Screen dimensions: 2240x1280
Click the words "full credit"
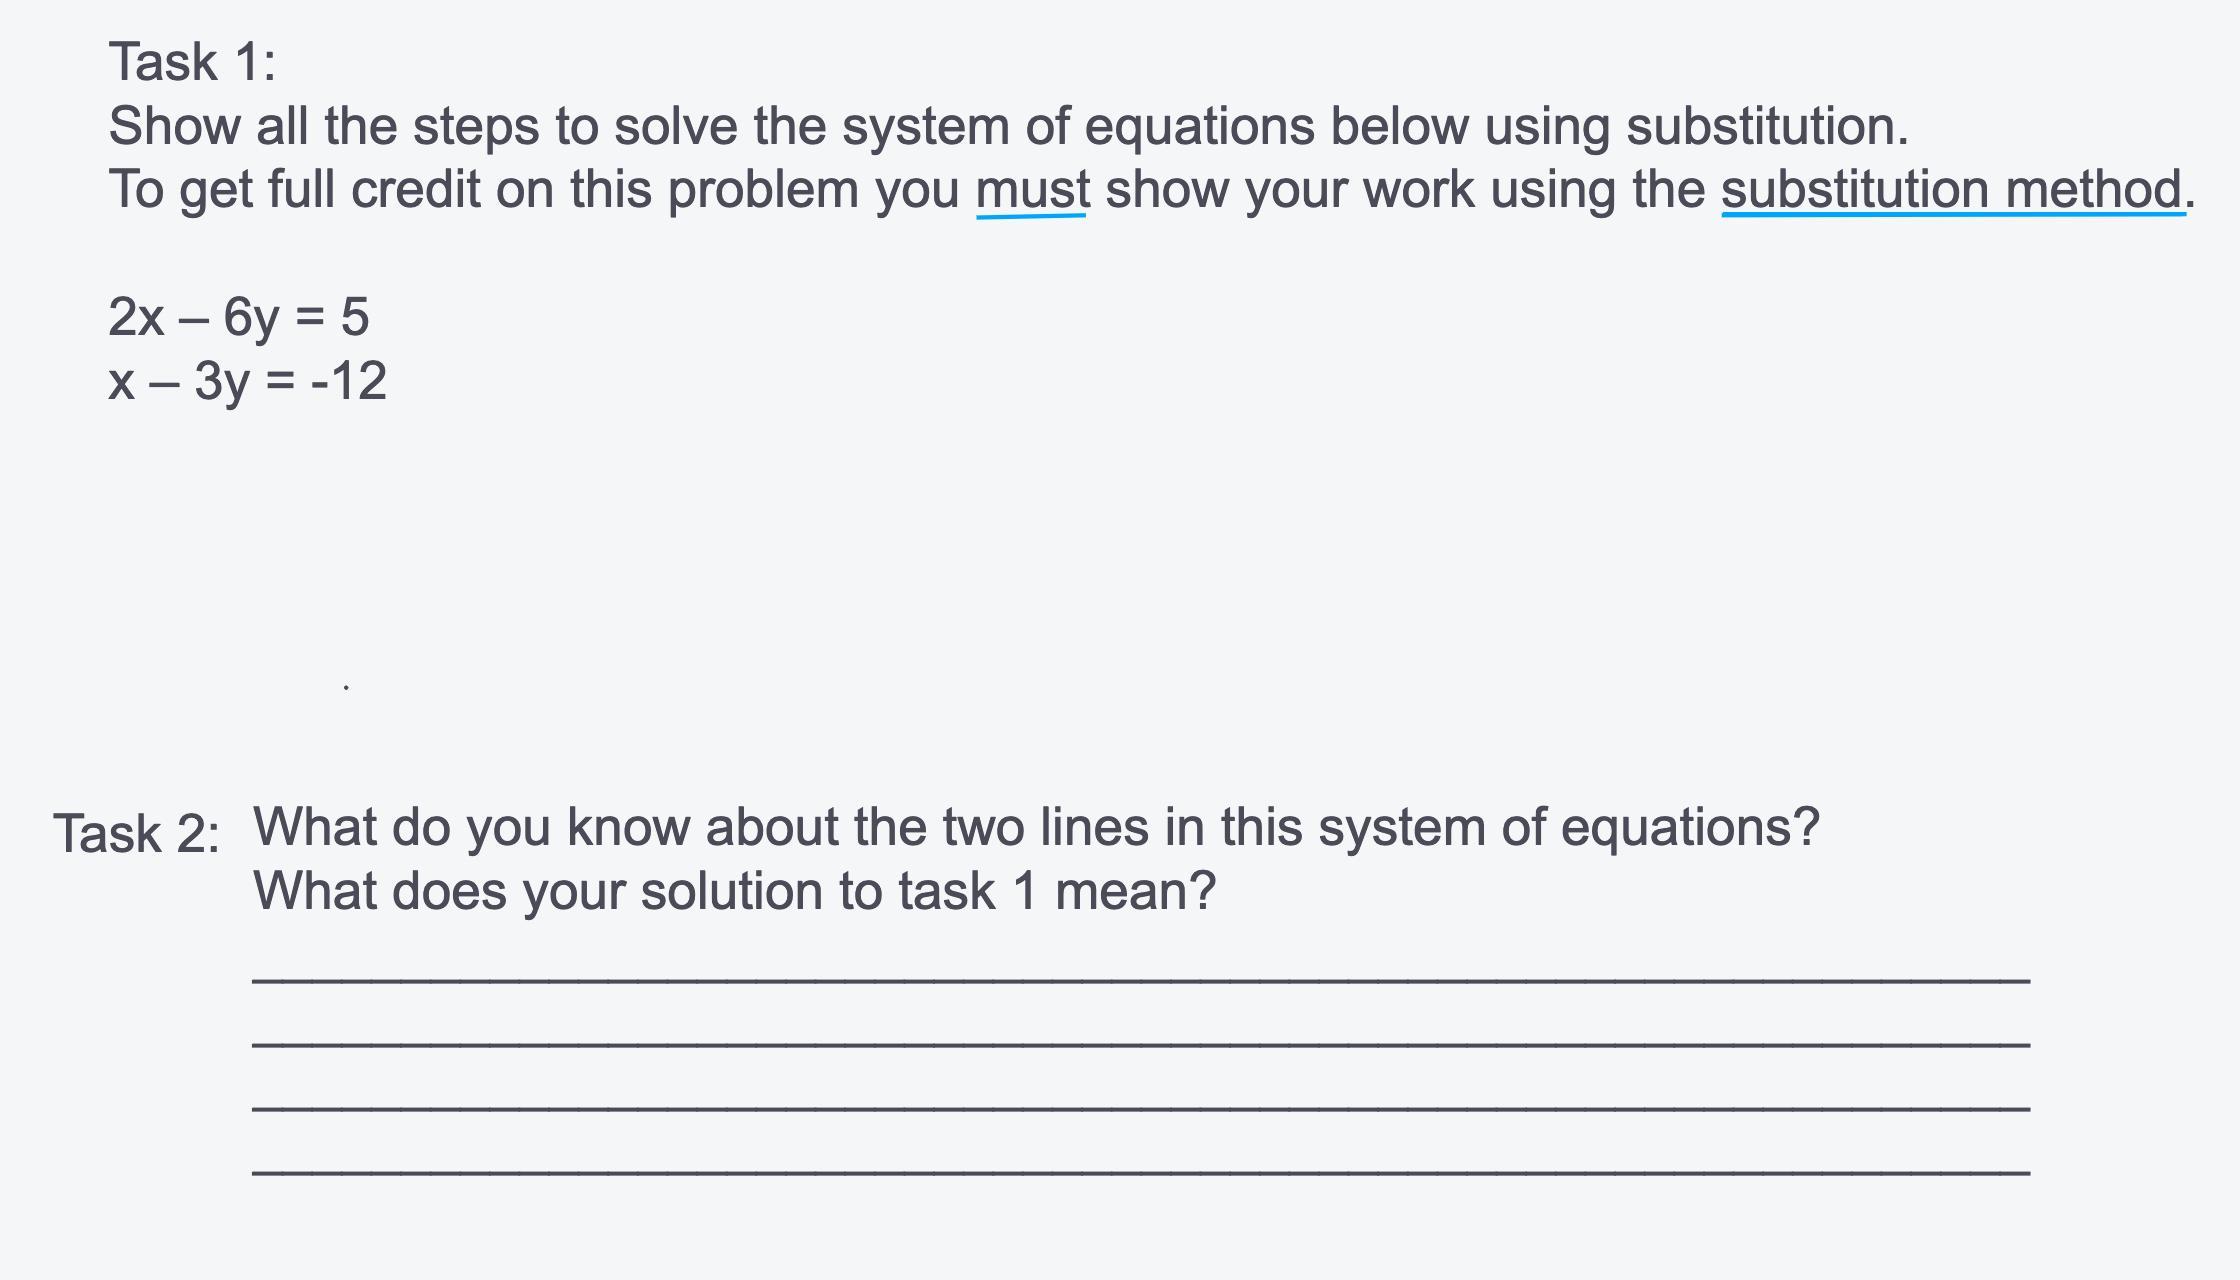pos(374,190)
